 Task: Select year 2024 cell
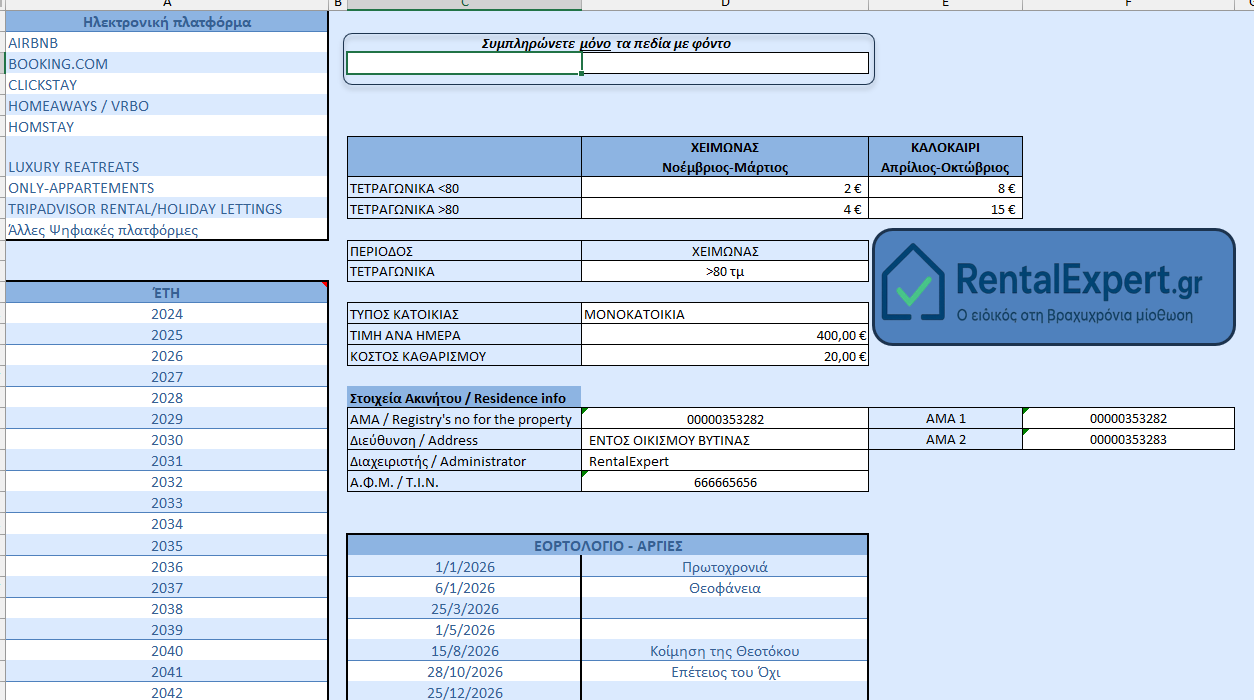click(x=166, y=314)
